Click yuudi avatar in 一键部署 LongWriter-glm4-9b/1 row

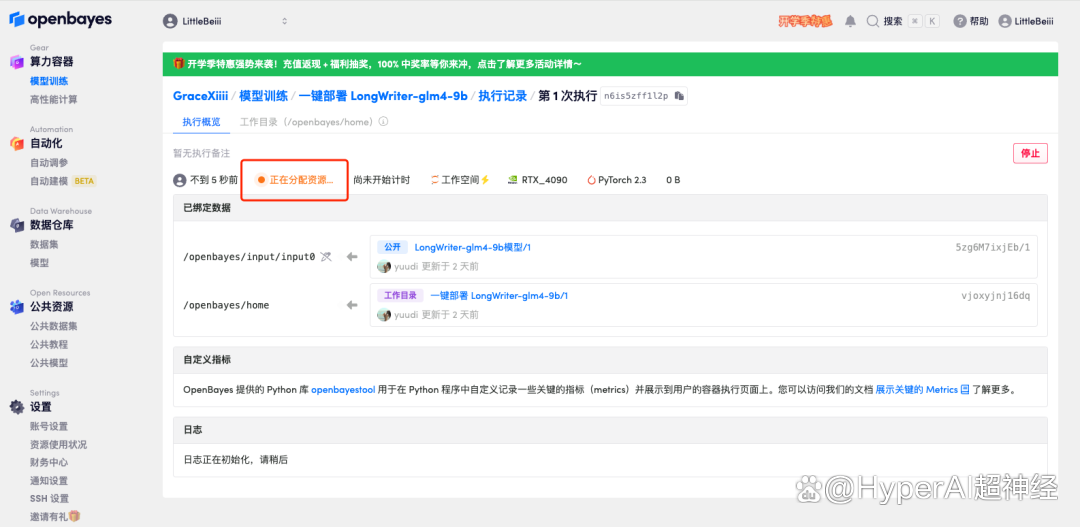384,314
